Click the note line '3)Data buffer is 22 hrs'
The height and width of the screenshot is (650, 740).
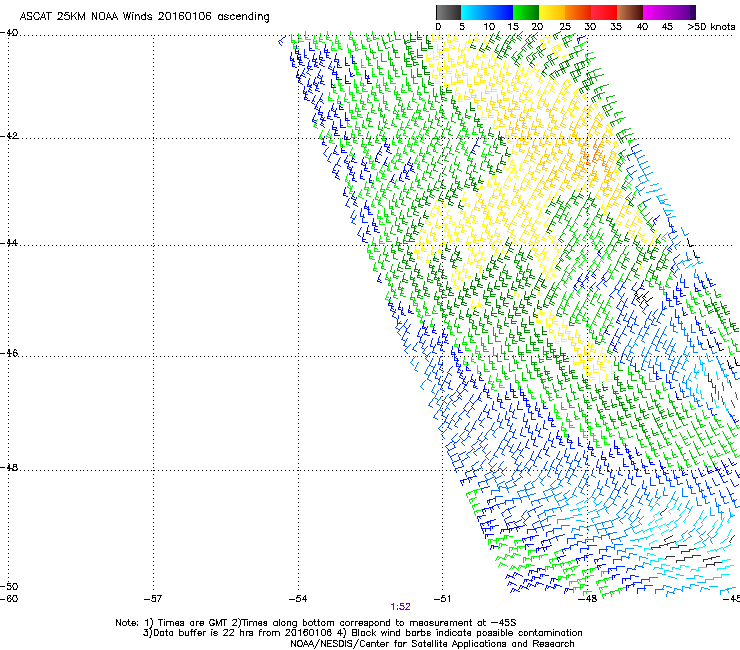pos(362,633)
